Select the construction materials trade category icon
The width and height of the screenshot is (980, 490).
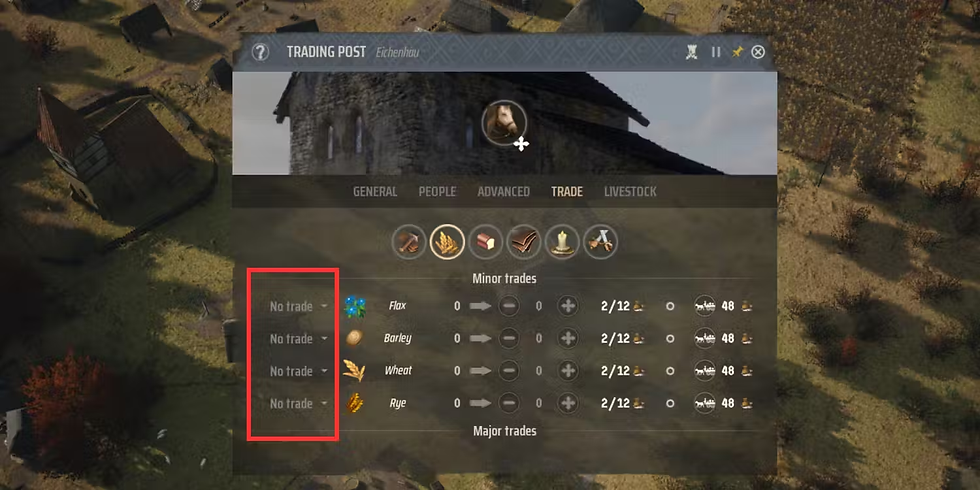pyautogui.click(x=409, y=242)
